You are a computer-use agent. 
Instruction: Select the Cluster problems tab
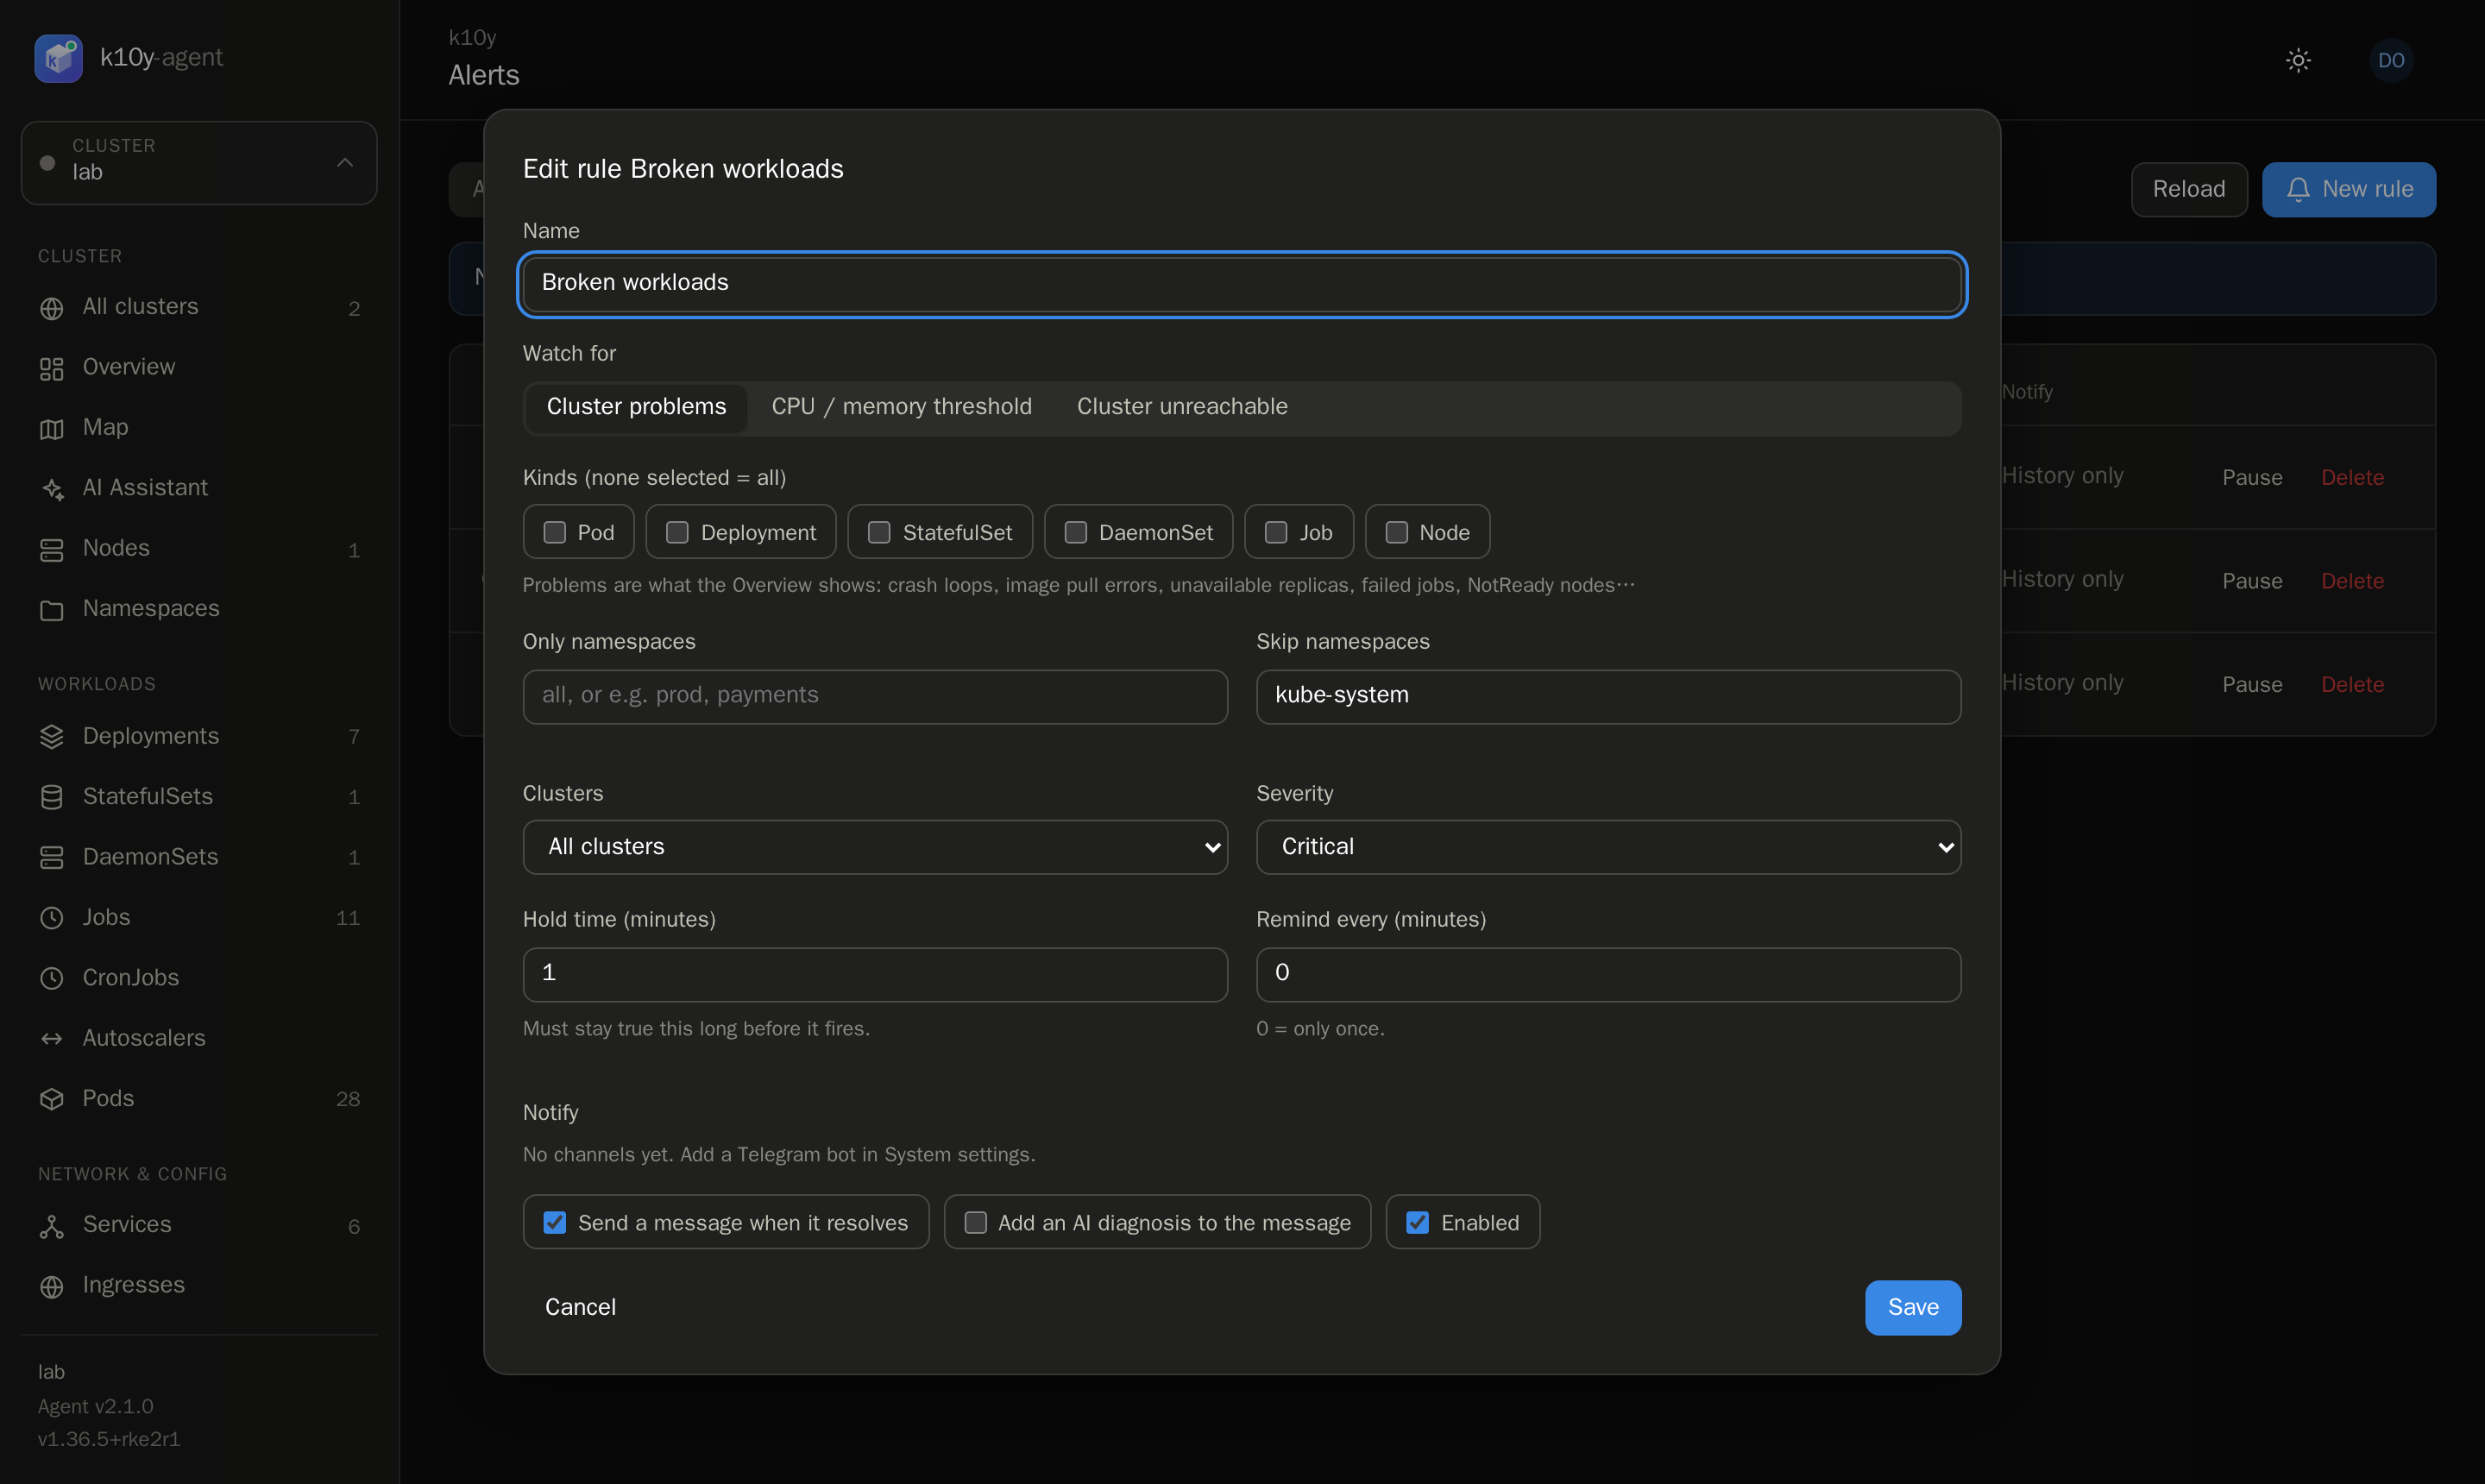pos(636,407)
